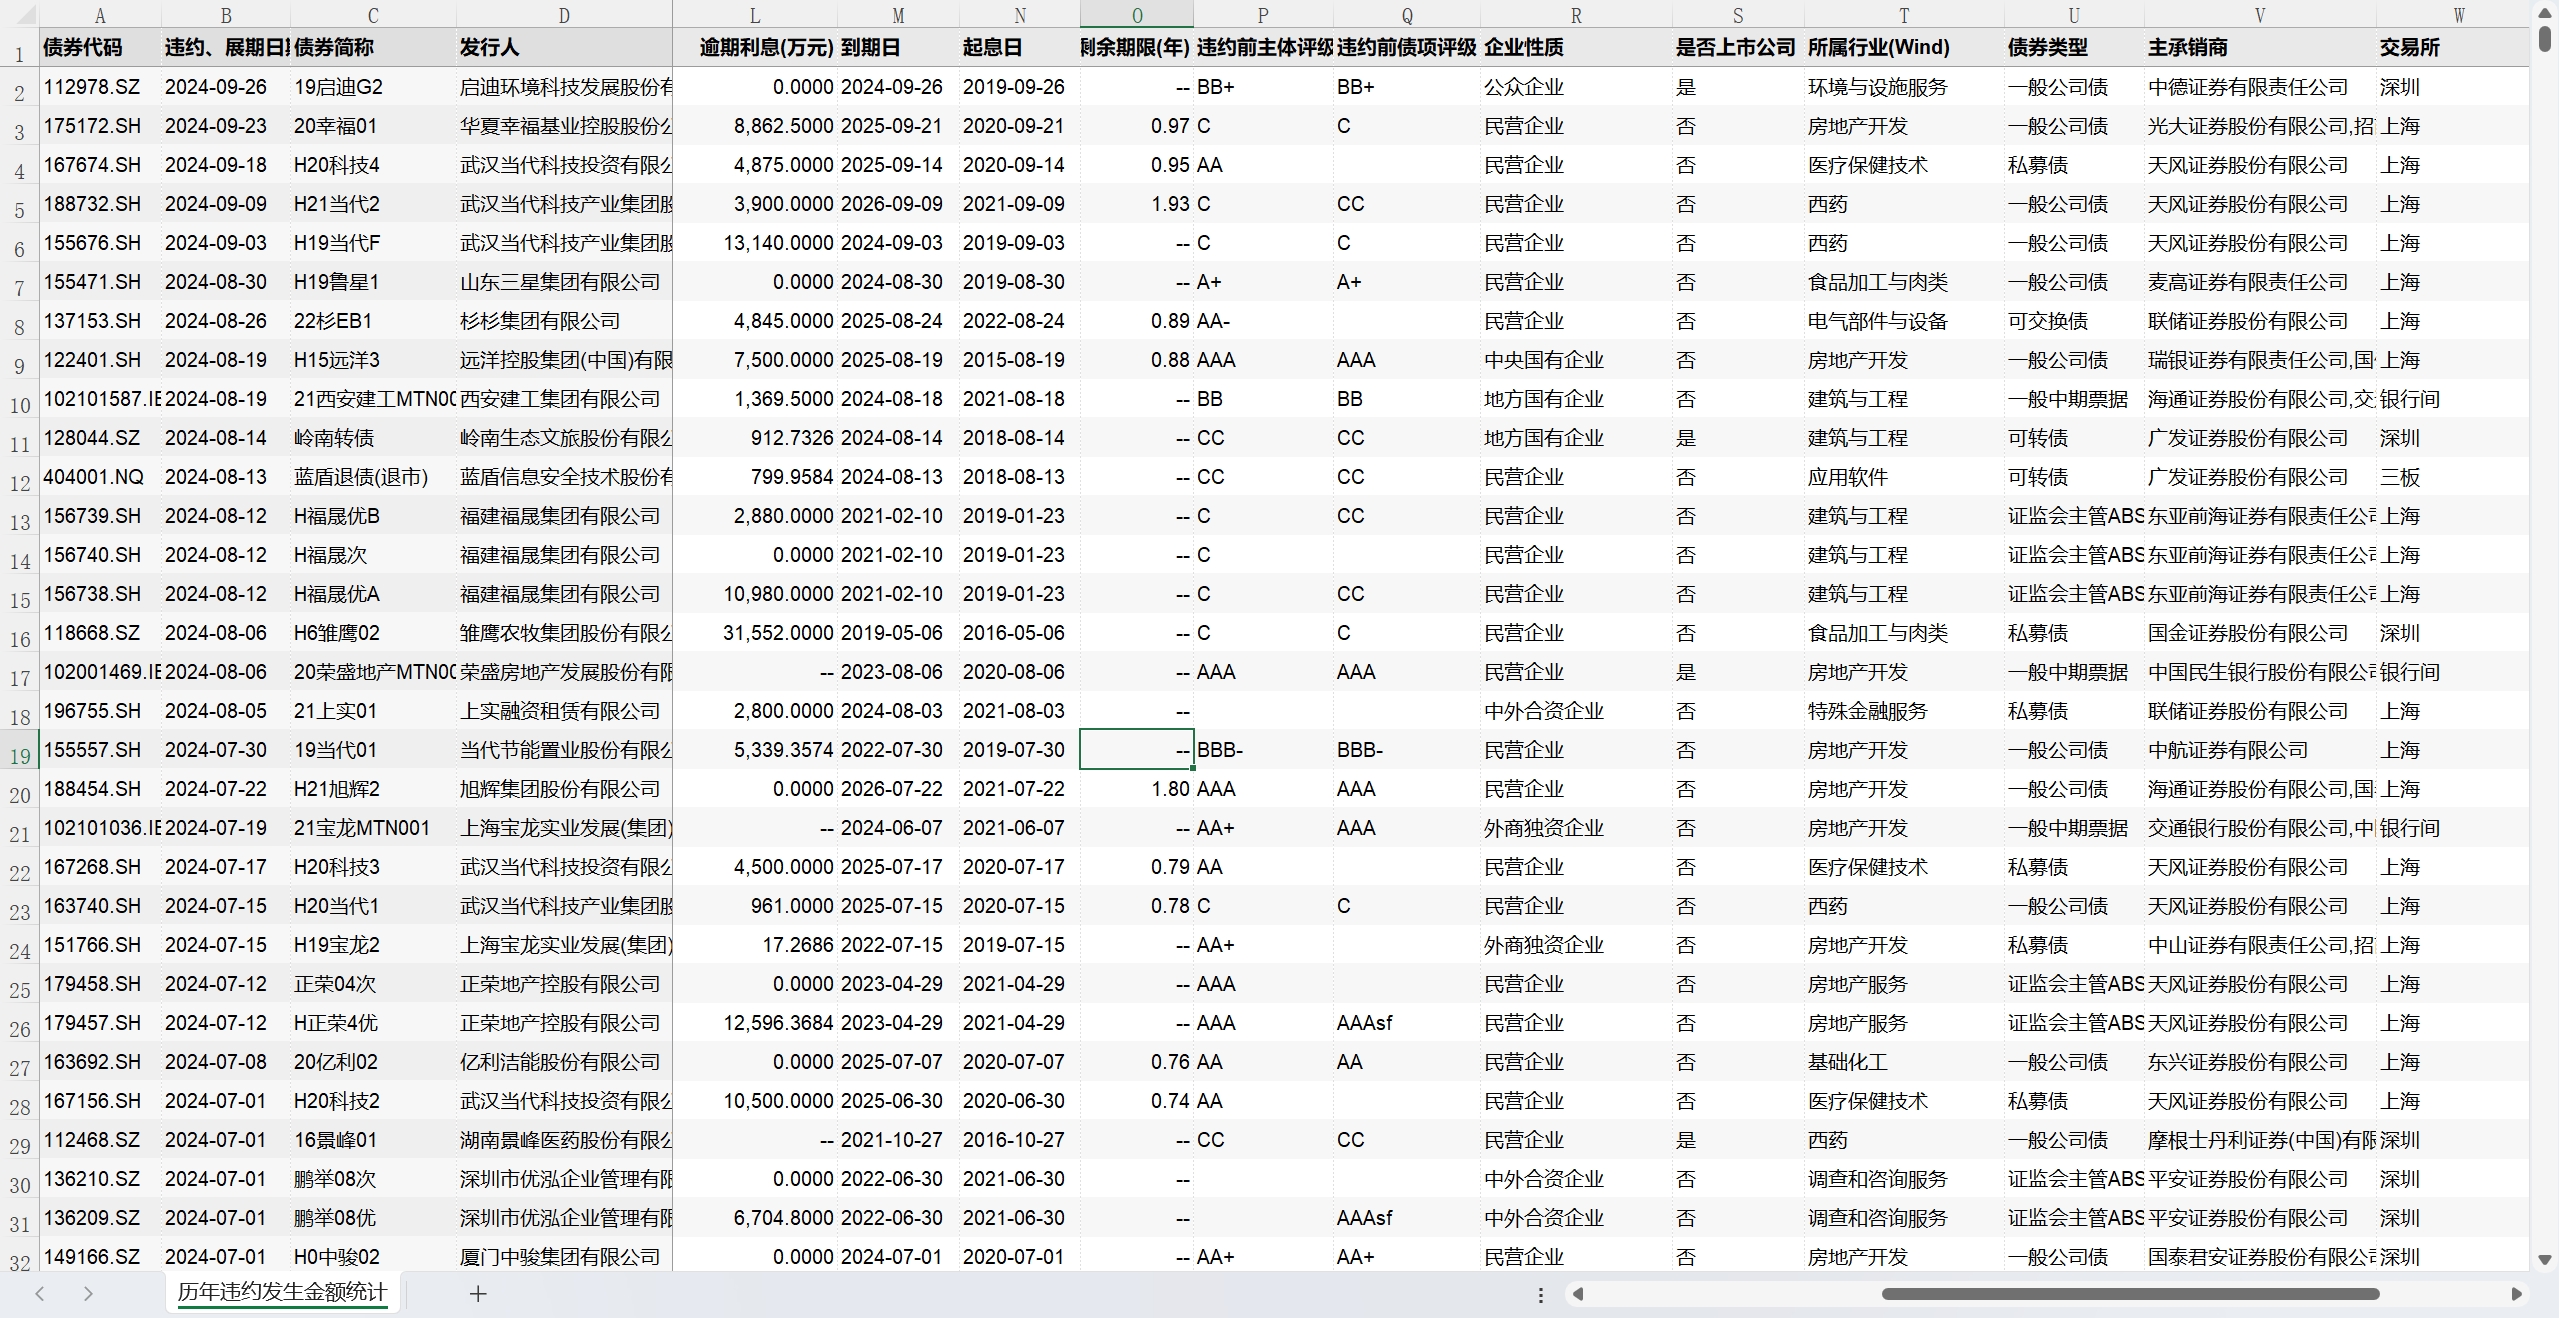2559x1318 pixels.
Task: Click the three-dot handle beside horizontal scrollbar
Action: coord(1541,1295)
